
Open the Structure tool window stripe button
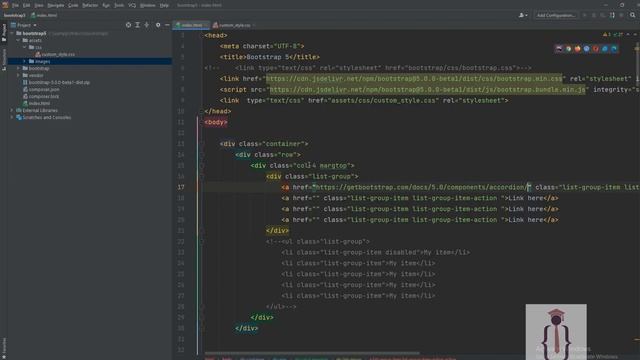pos(4,60)
